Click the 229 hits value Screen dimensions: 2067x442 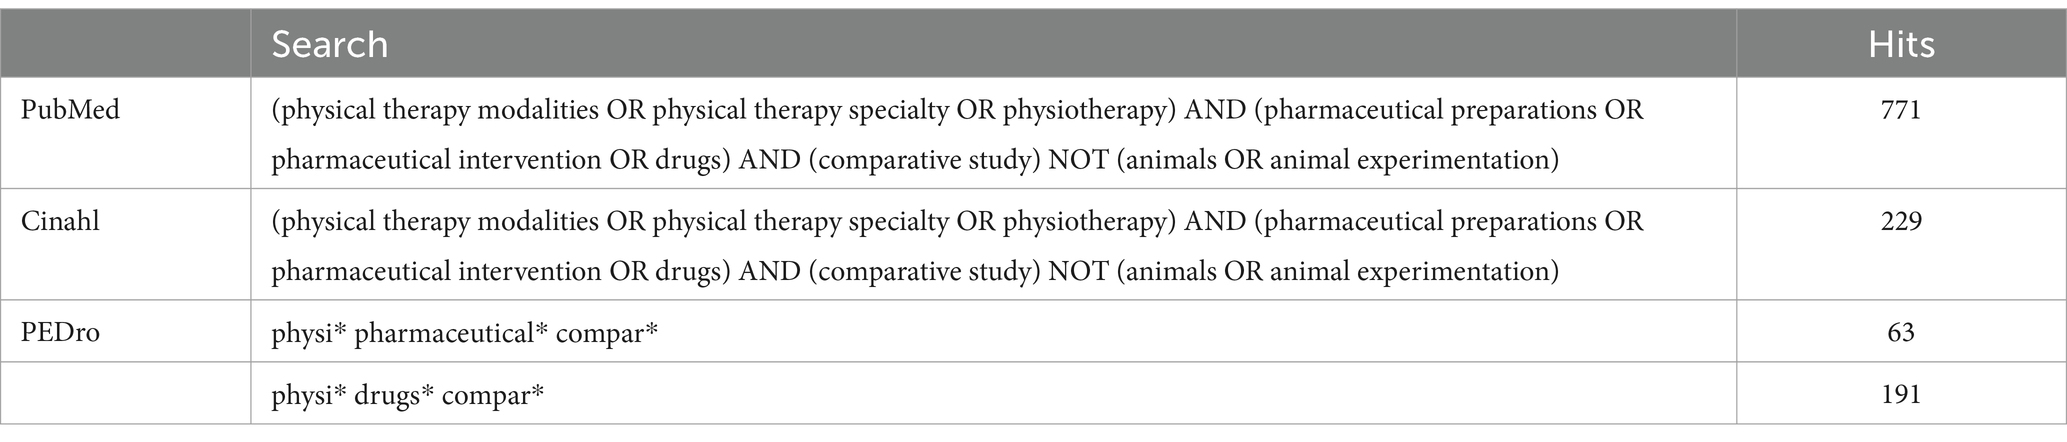click(1901, 221)
